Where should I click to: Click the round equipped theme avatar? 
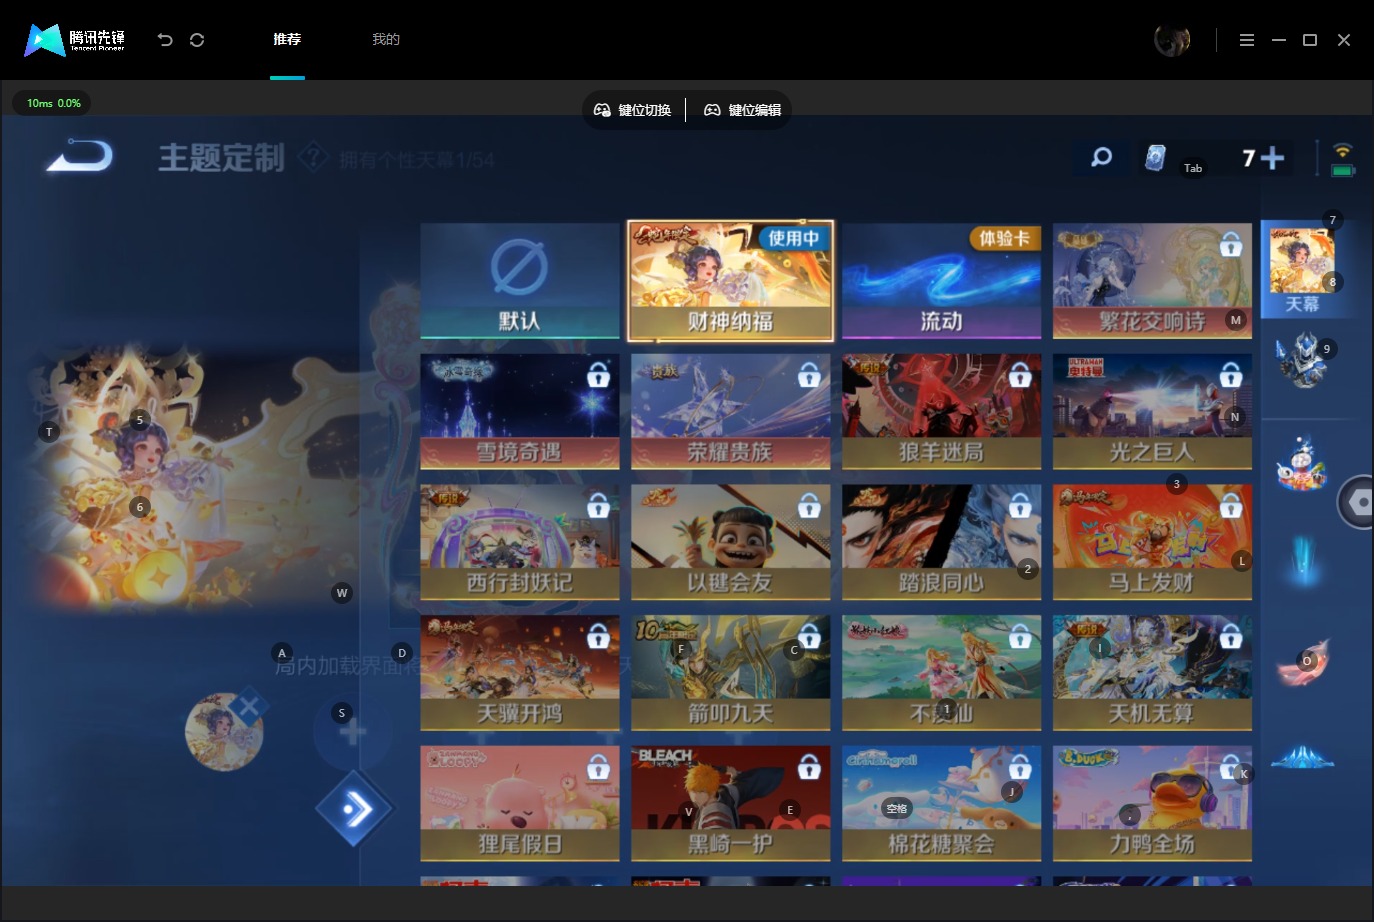[x=224, y=732]
